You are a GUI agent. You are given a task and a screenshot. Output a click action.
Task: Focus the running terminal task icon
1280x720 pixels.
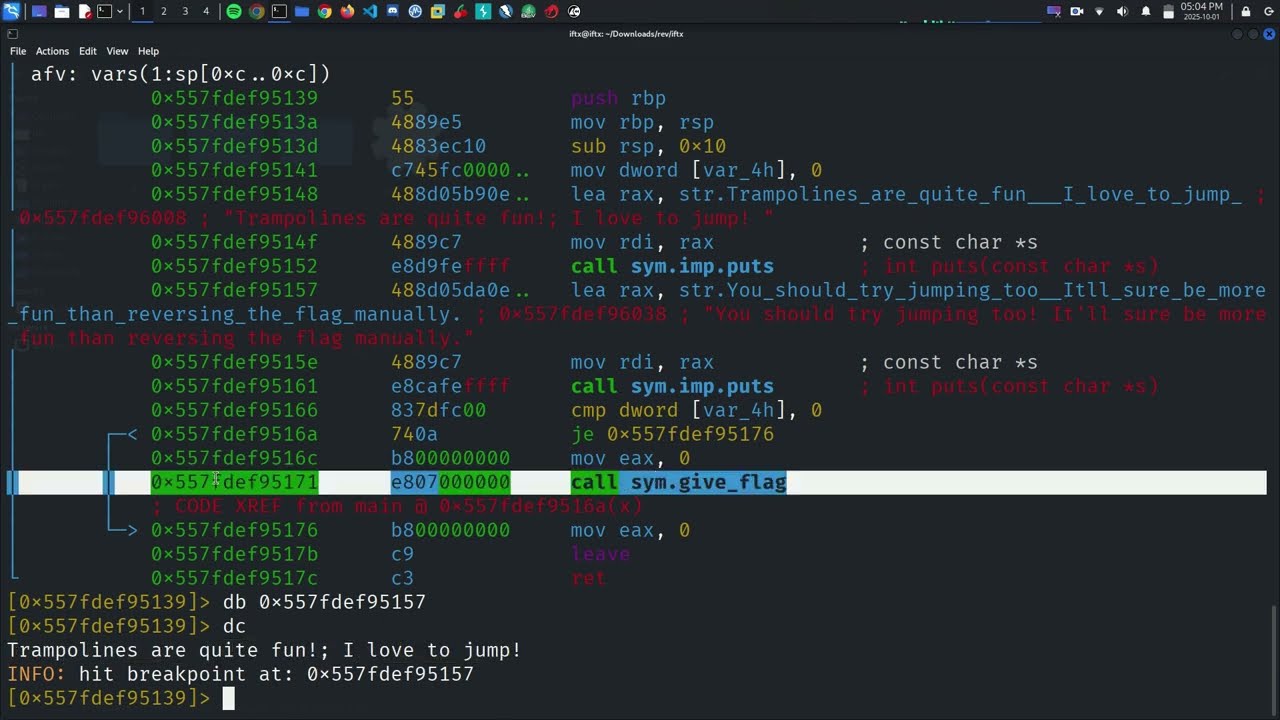pyautogui.click(x=279, y=12)
